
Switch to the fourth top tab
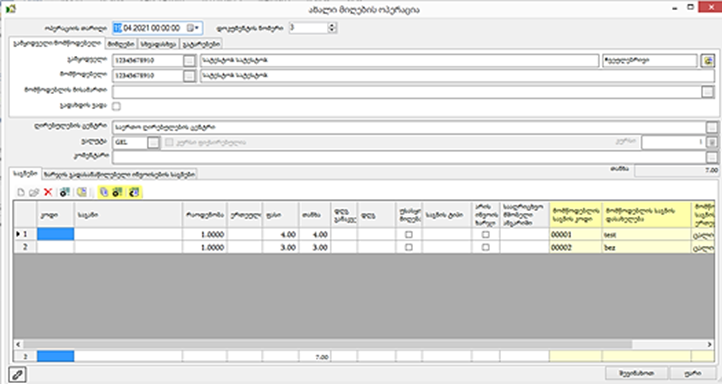coord(201,44)
